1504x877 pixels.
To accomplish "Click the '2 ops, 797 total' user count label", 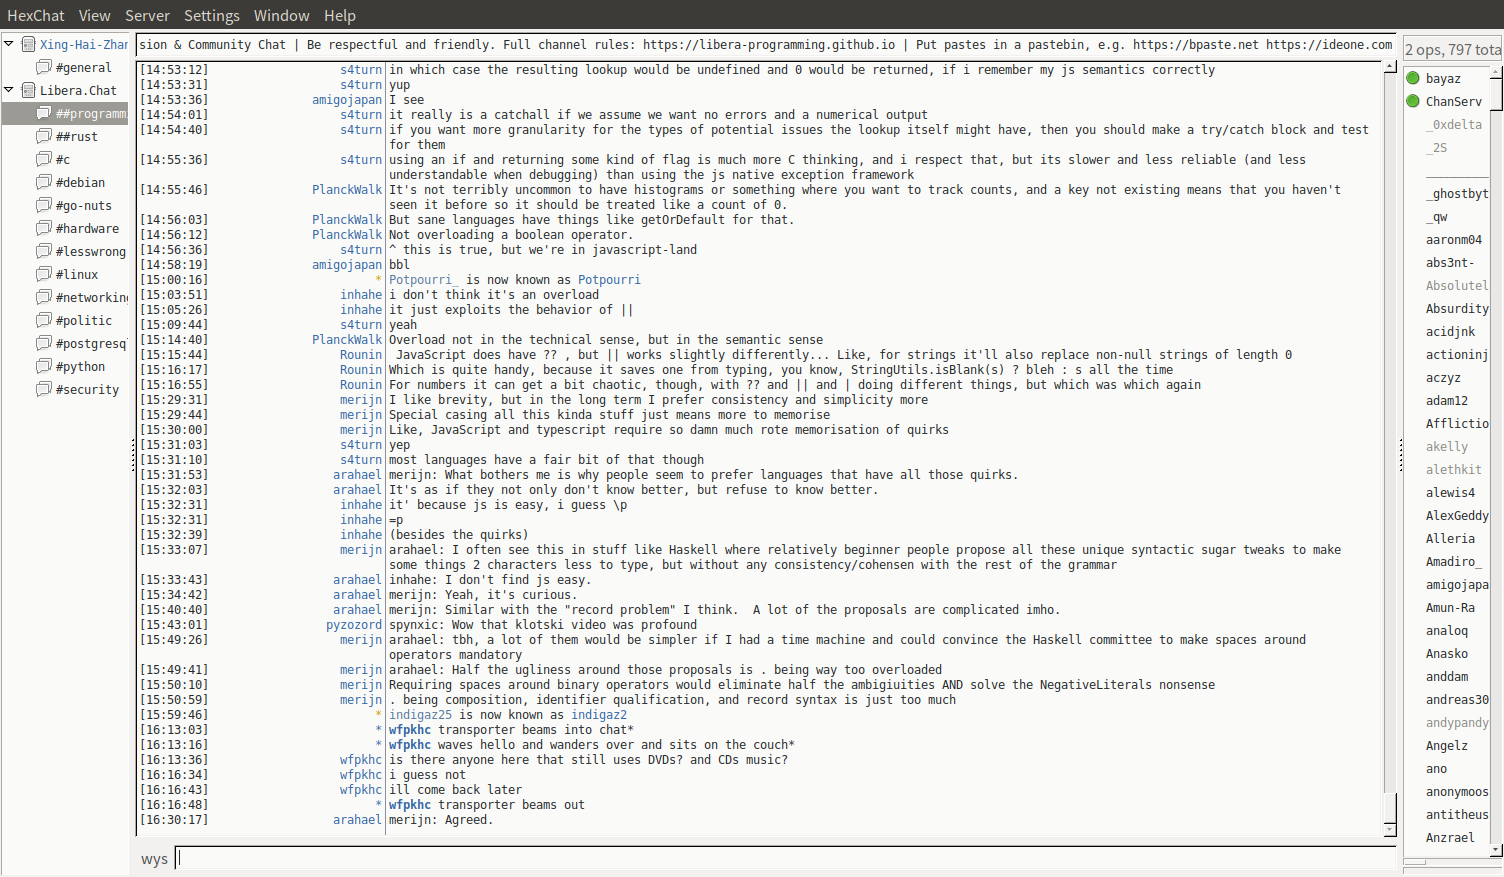I will (1453, 49).
